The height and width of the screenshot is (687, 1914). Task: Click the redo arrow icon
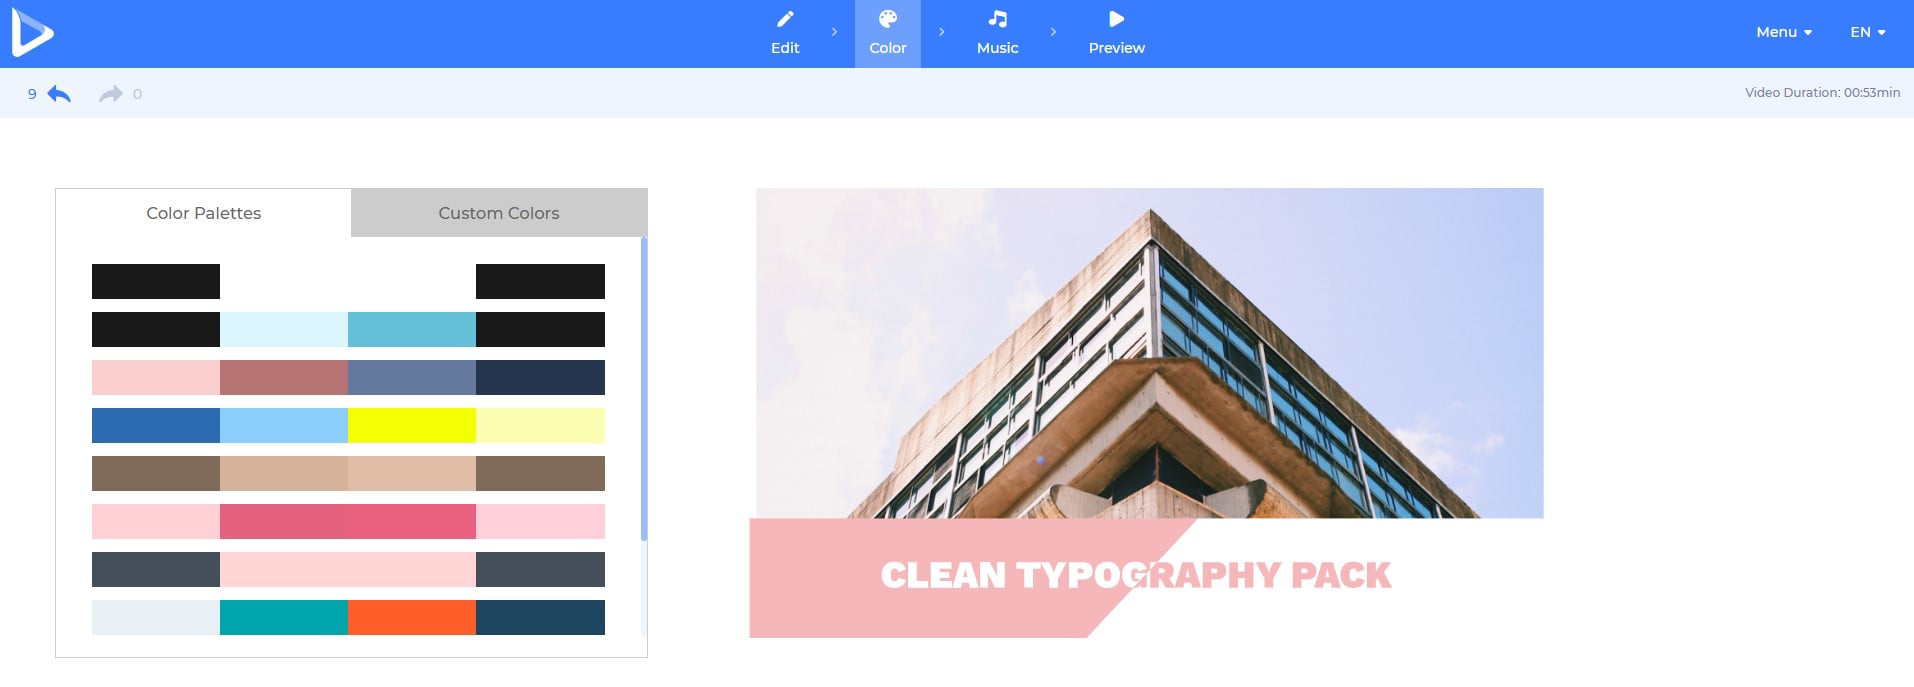110,94
